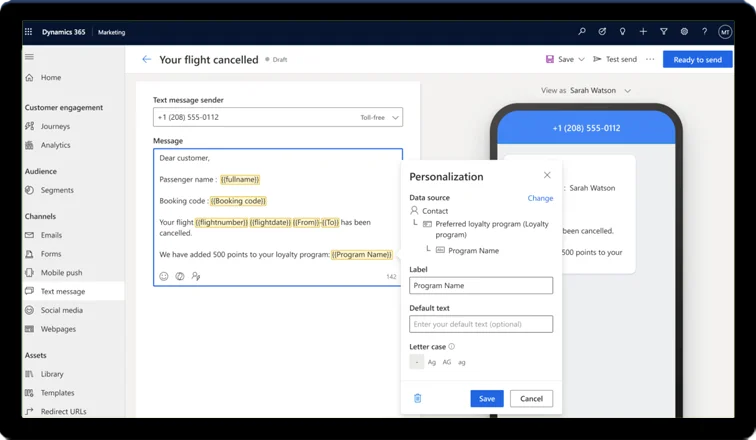Click the search icon in top bar
This screenshot has width=756, height=440.
click(582, 32)
